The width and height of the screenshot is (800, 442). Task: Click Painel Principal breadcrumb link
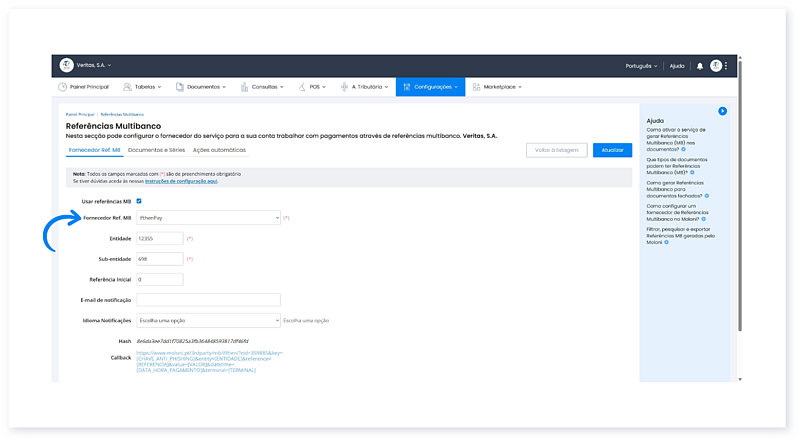click(80, 114)
